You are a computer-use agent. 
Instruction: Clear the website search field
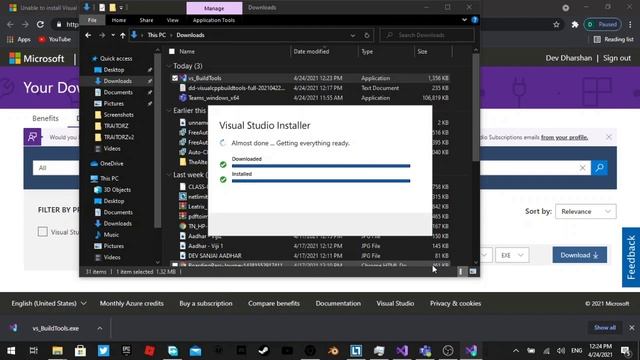(x=582, y=168)
